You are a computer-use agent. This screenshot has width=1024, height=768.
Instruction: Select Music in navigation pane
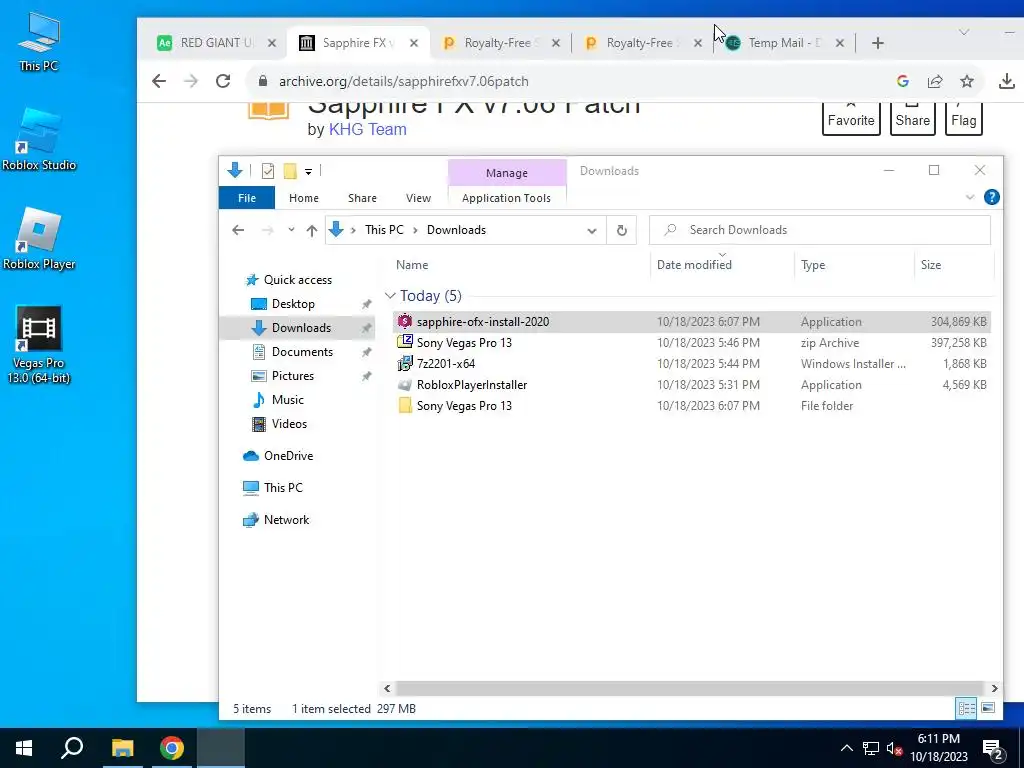pyautogui.click(x=287, y=400)
